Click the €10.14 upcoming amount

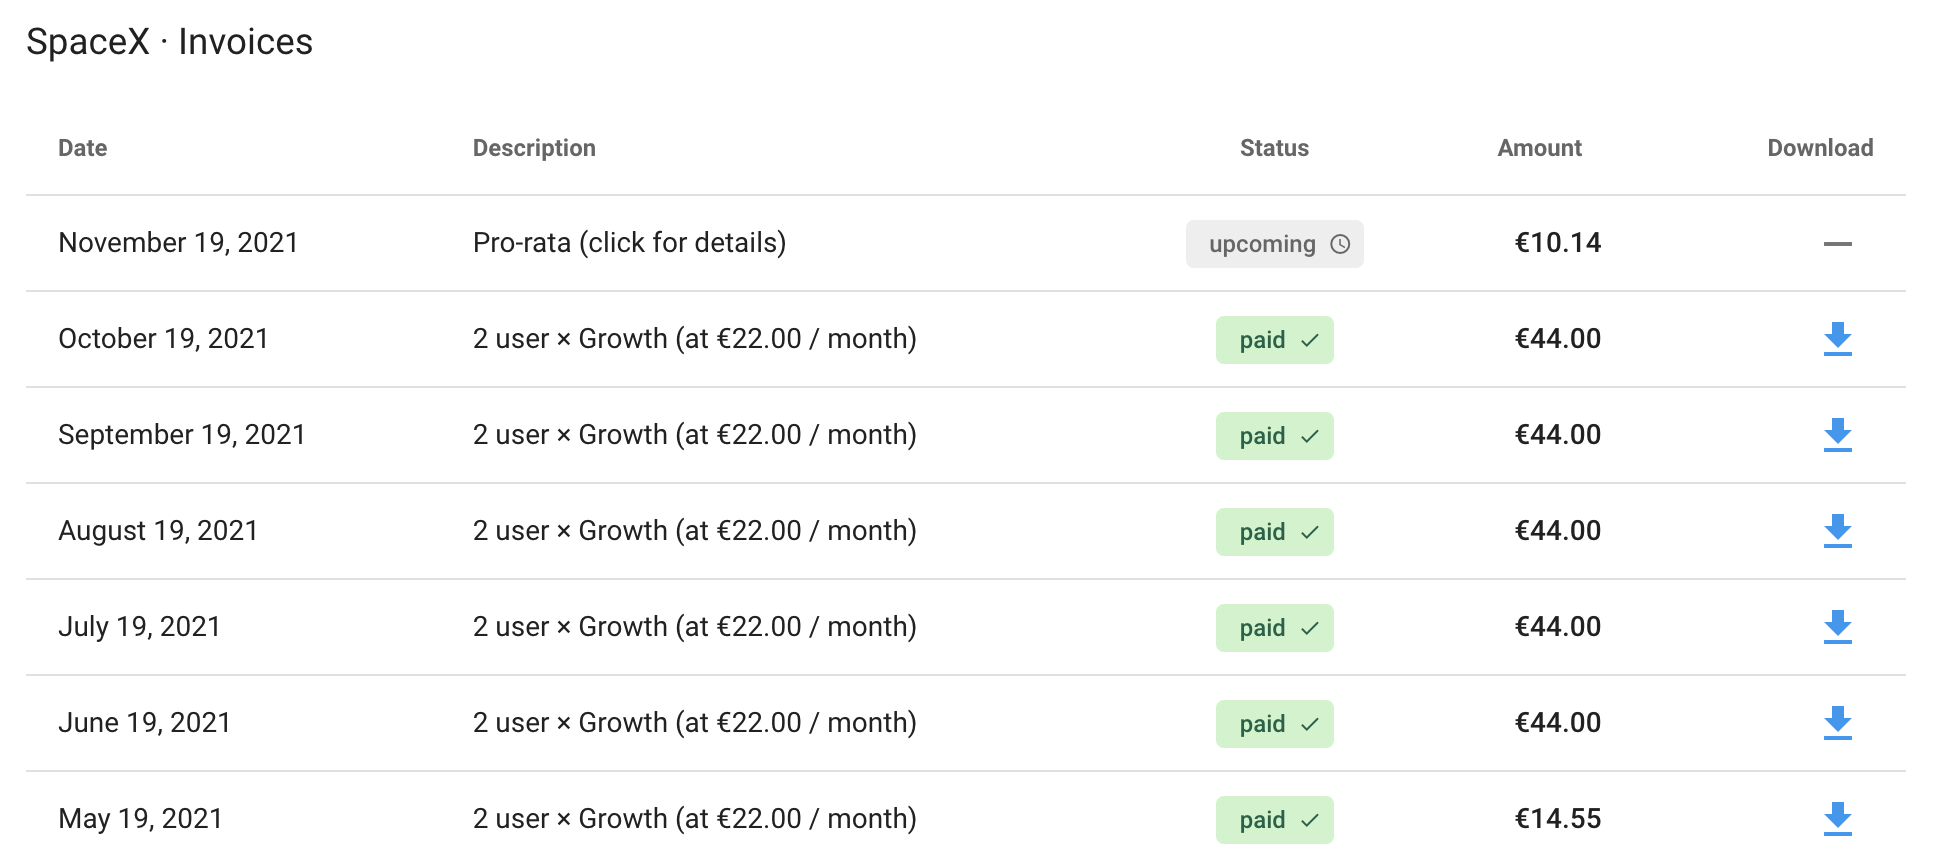[1558, 243]
